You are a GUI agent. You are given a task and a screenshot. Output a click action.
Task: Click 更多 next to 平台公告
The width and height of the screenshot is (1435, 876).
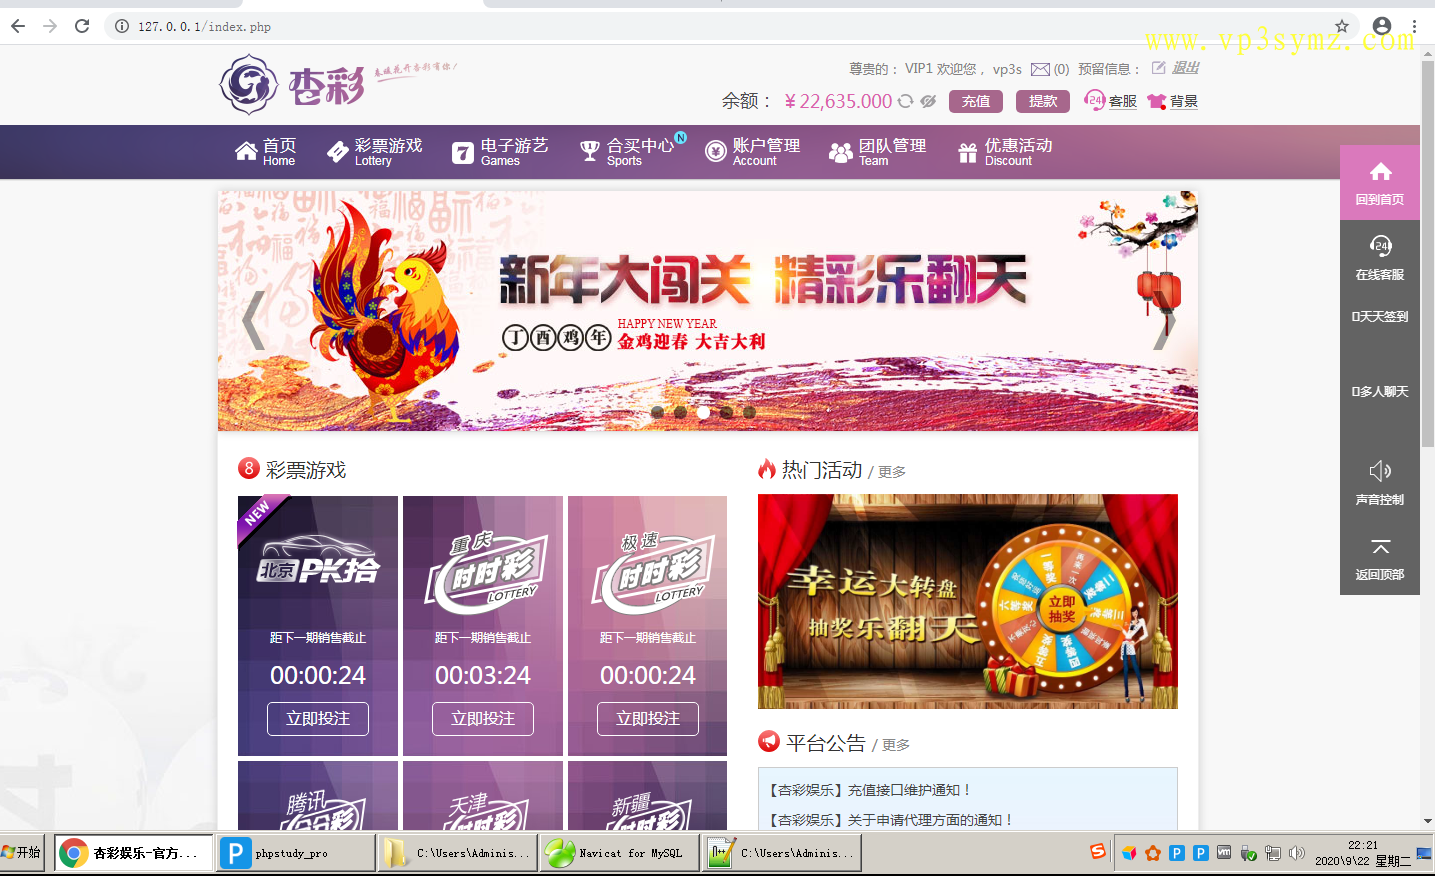pyautogui.click(x=896, y=745)
